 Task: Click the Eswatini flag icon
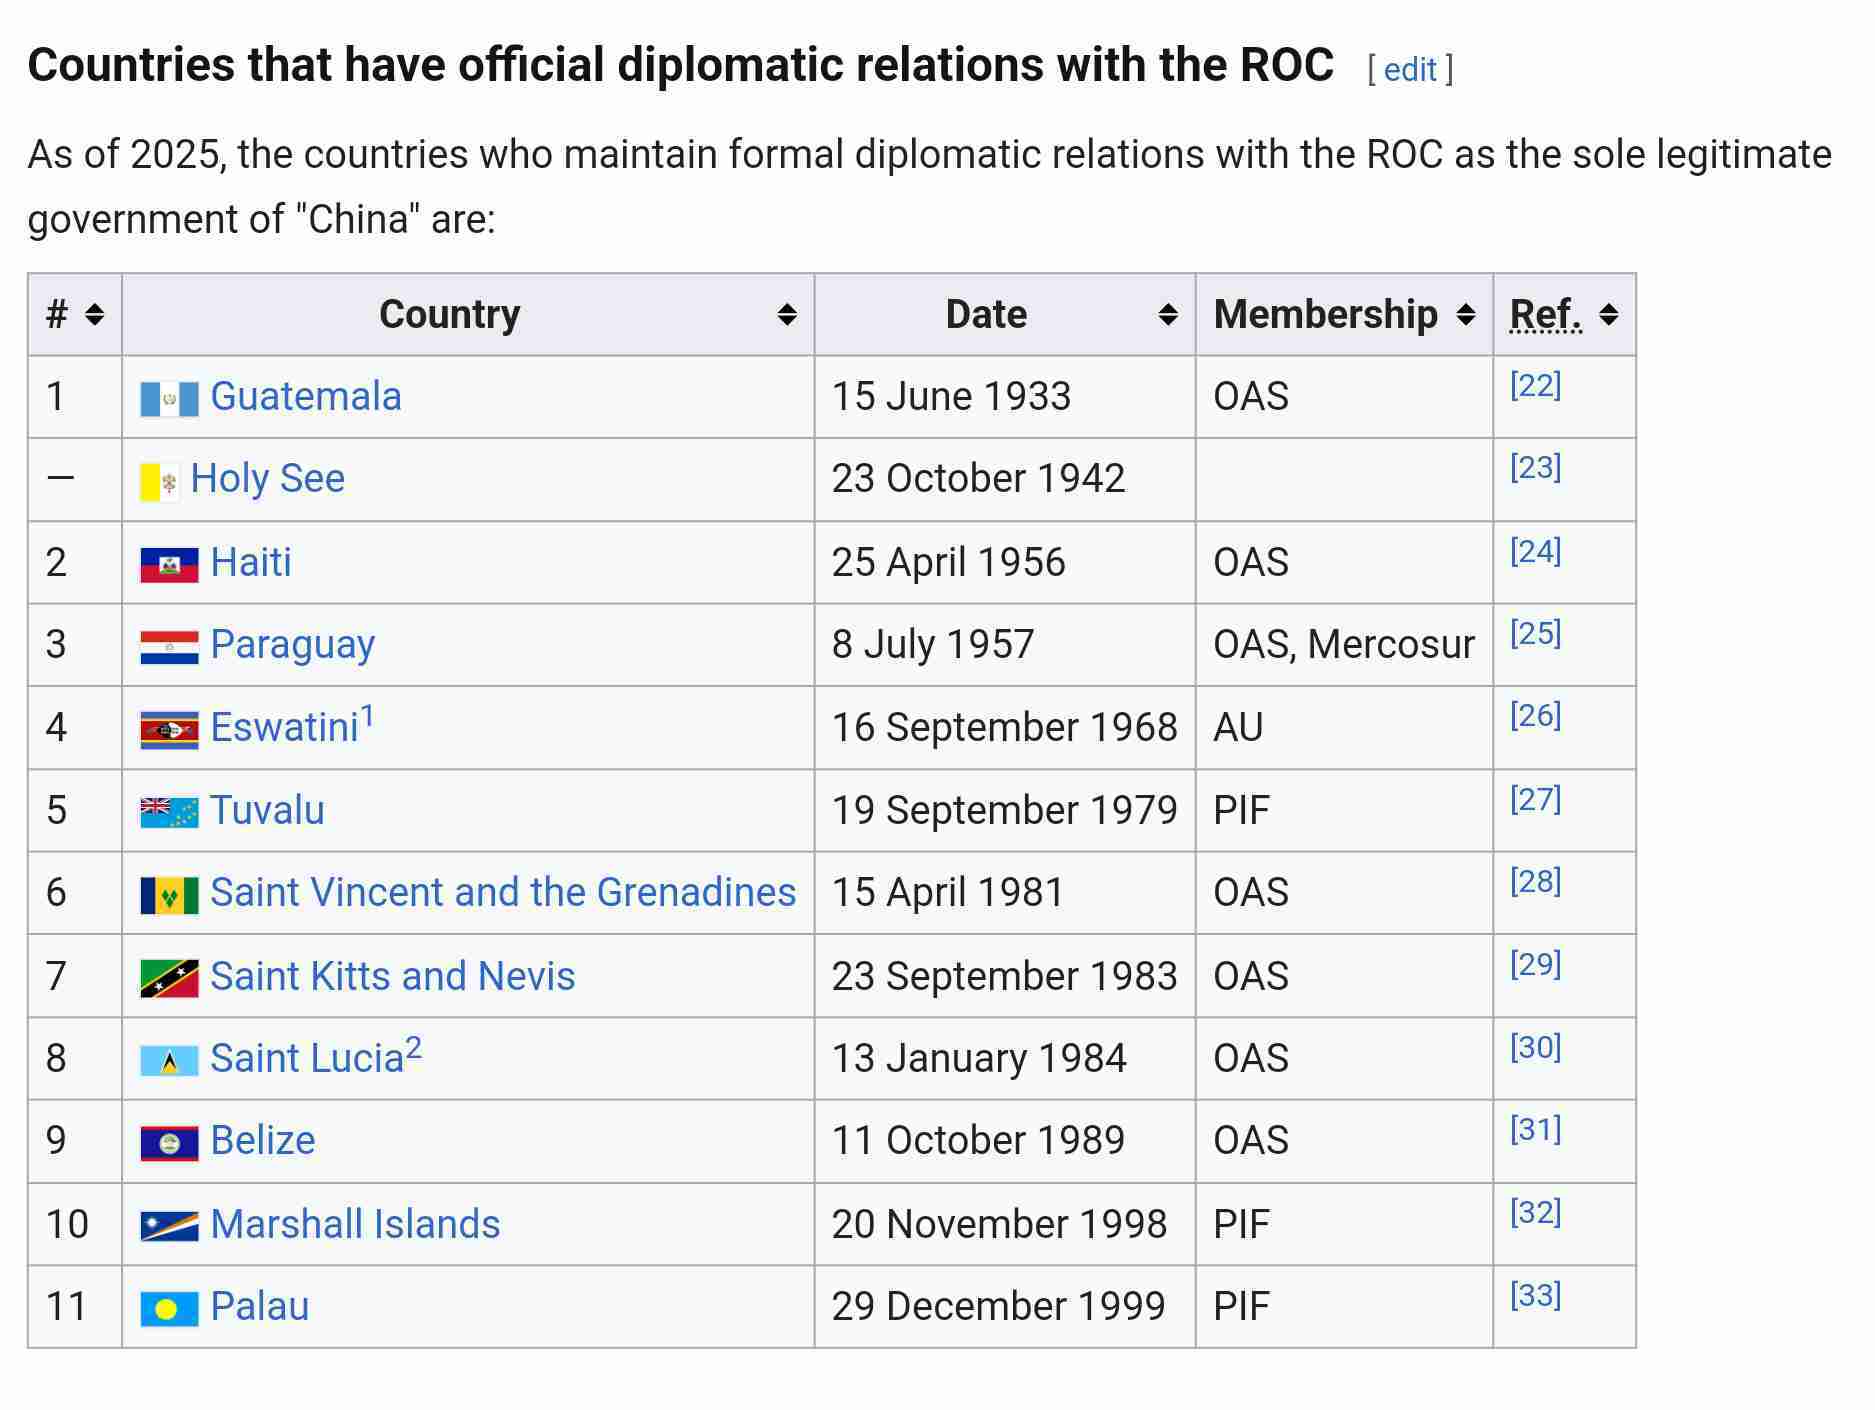point(169,730)
